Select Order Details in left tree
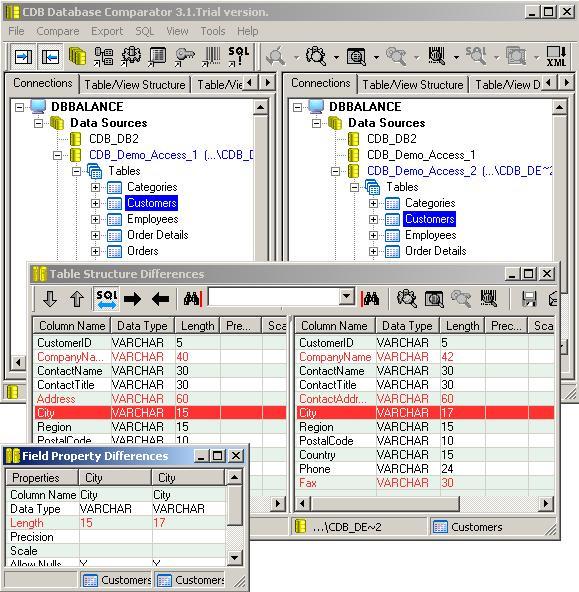This screenshot has width=579, height=592. coord(158,235)
